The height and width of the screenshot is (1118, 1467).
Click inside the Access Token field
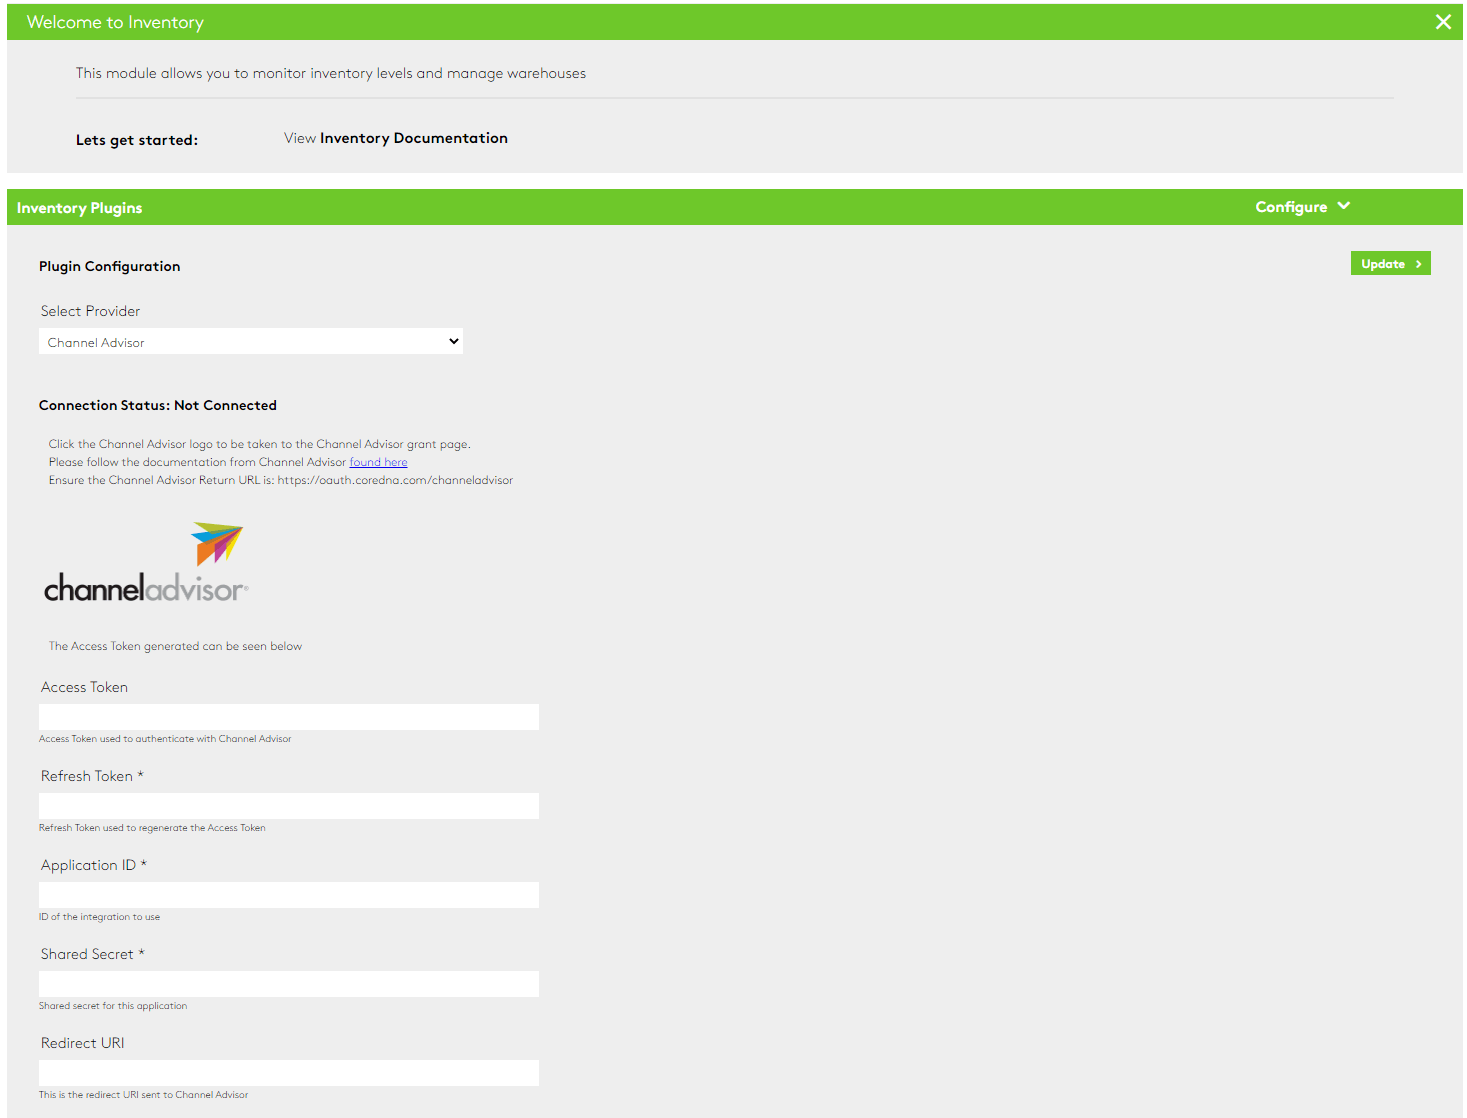click(x=288, y=716)
